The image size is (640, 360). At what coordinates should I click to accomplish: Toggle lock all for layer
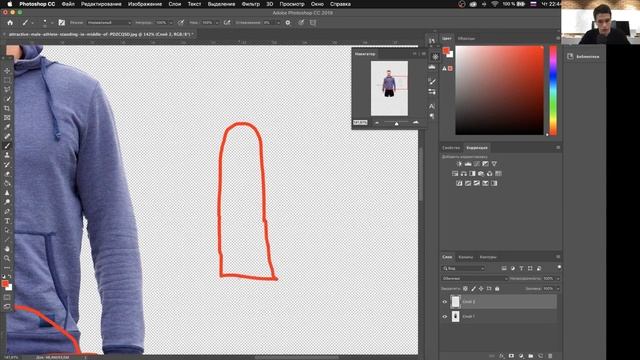[497, 289]
